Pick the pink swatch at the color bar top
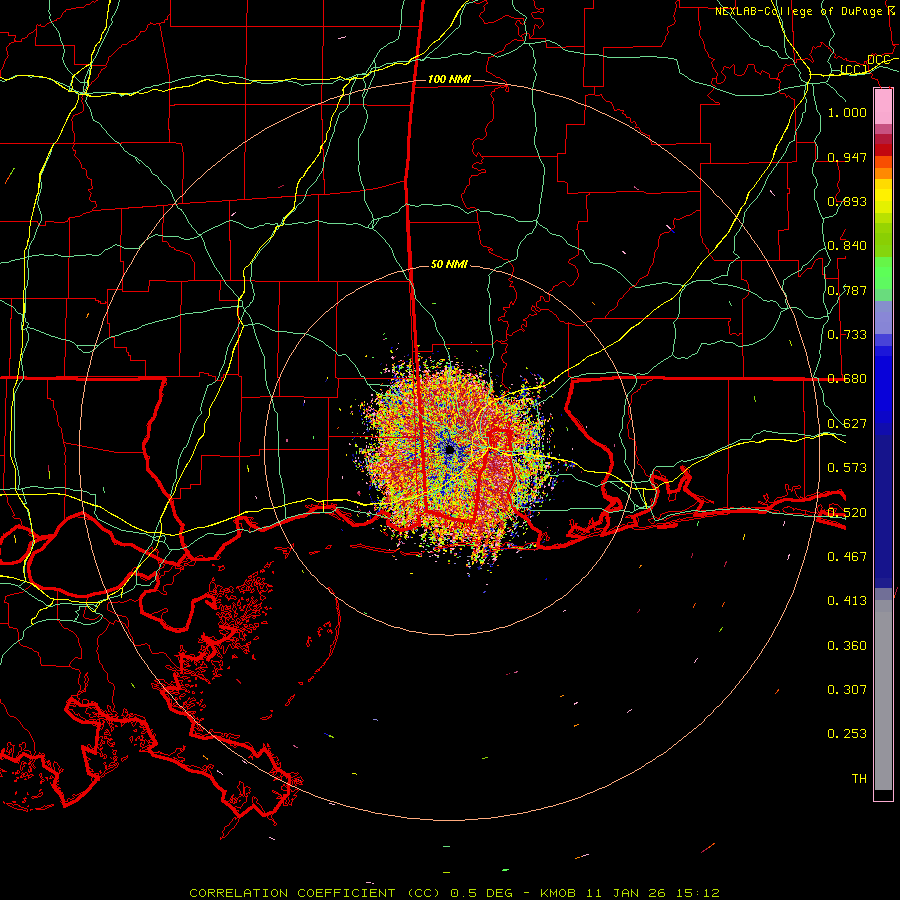 click(883, 107)
